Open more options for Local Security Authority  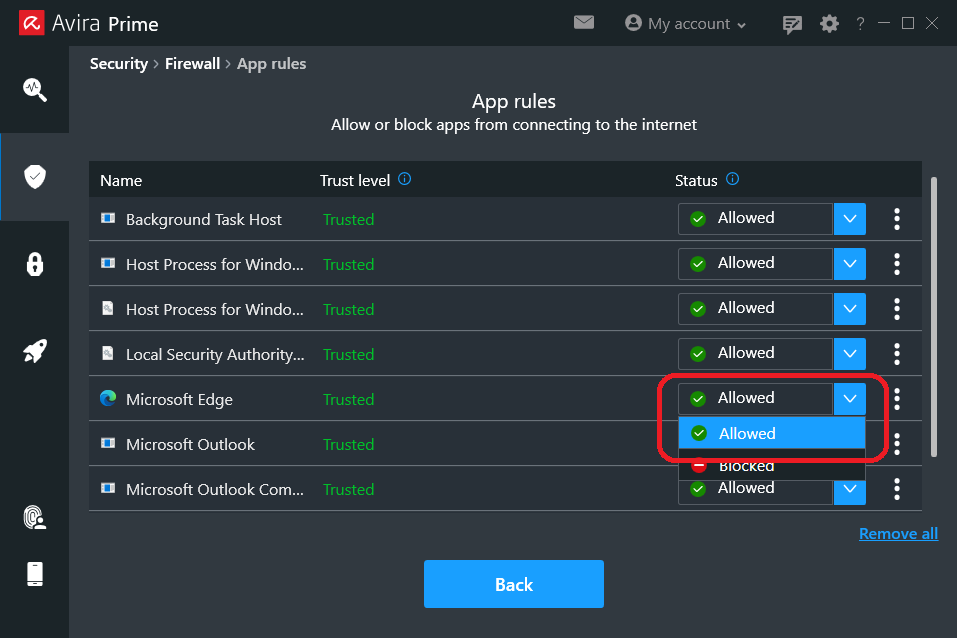point(897,353)
